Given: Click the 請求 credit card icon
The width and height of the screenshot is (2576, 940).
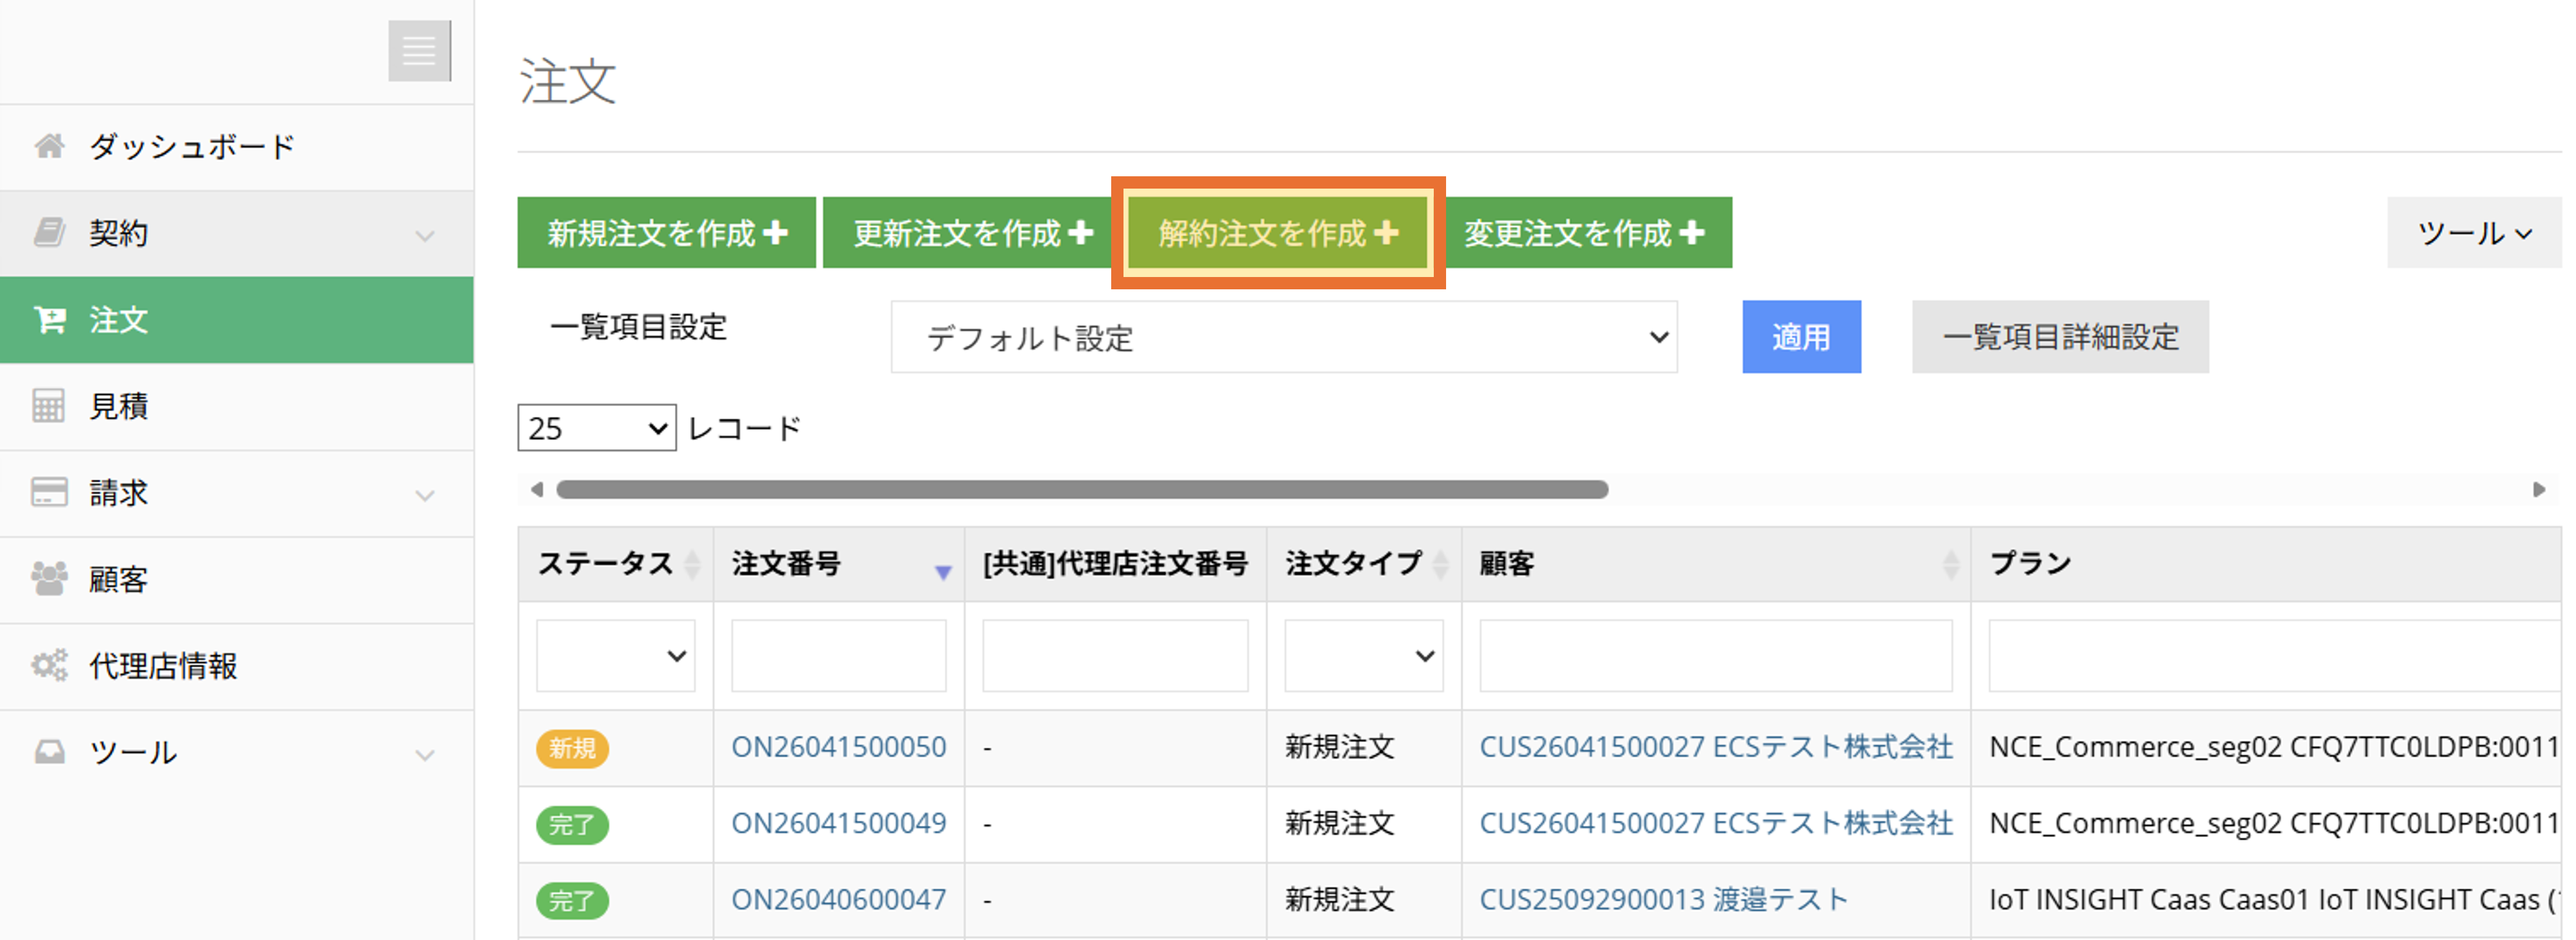Looking at the screenshot, I should click(x=49, y=492).
